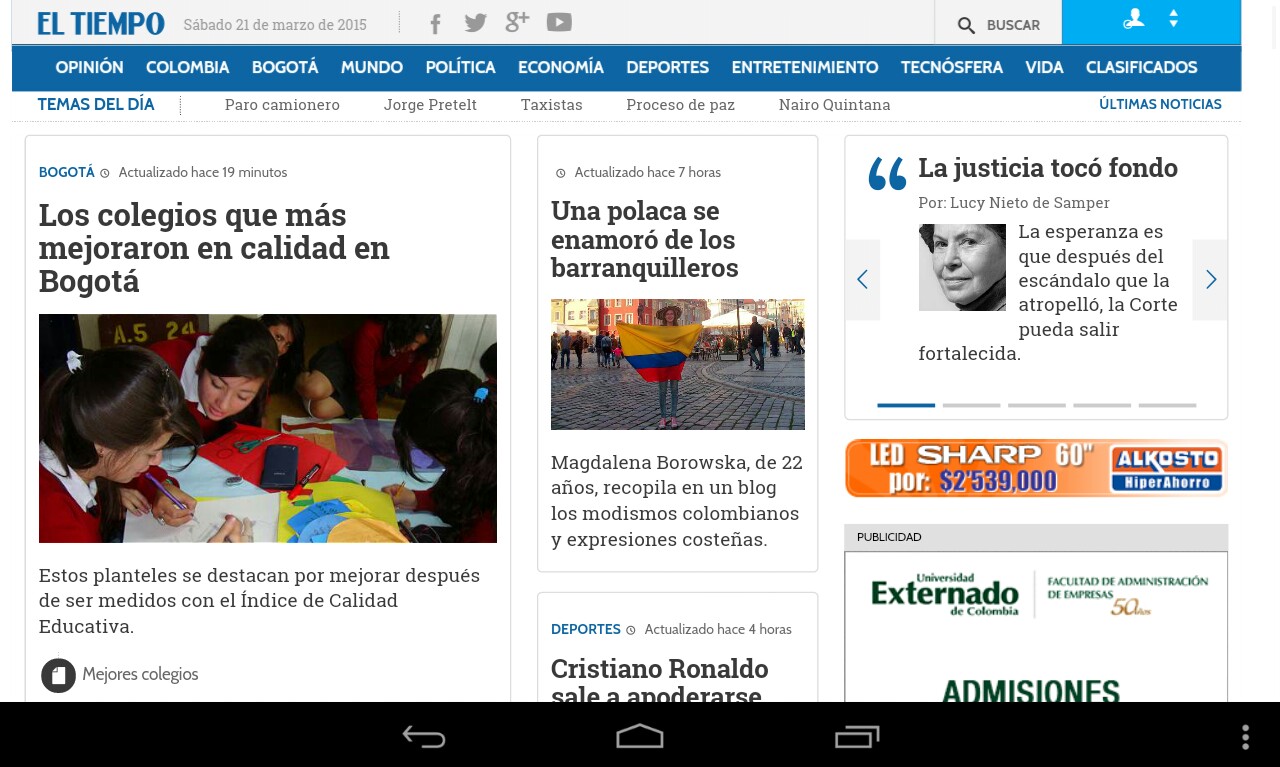Click the Mejores colegios related link
This screenshot has height=767, width=1280.
tap(140, 675)
